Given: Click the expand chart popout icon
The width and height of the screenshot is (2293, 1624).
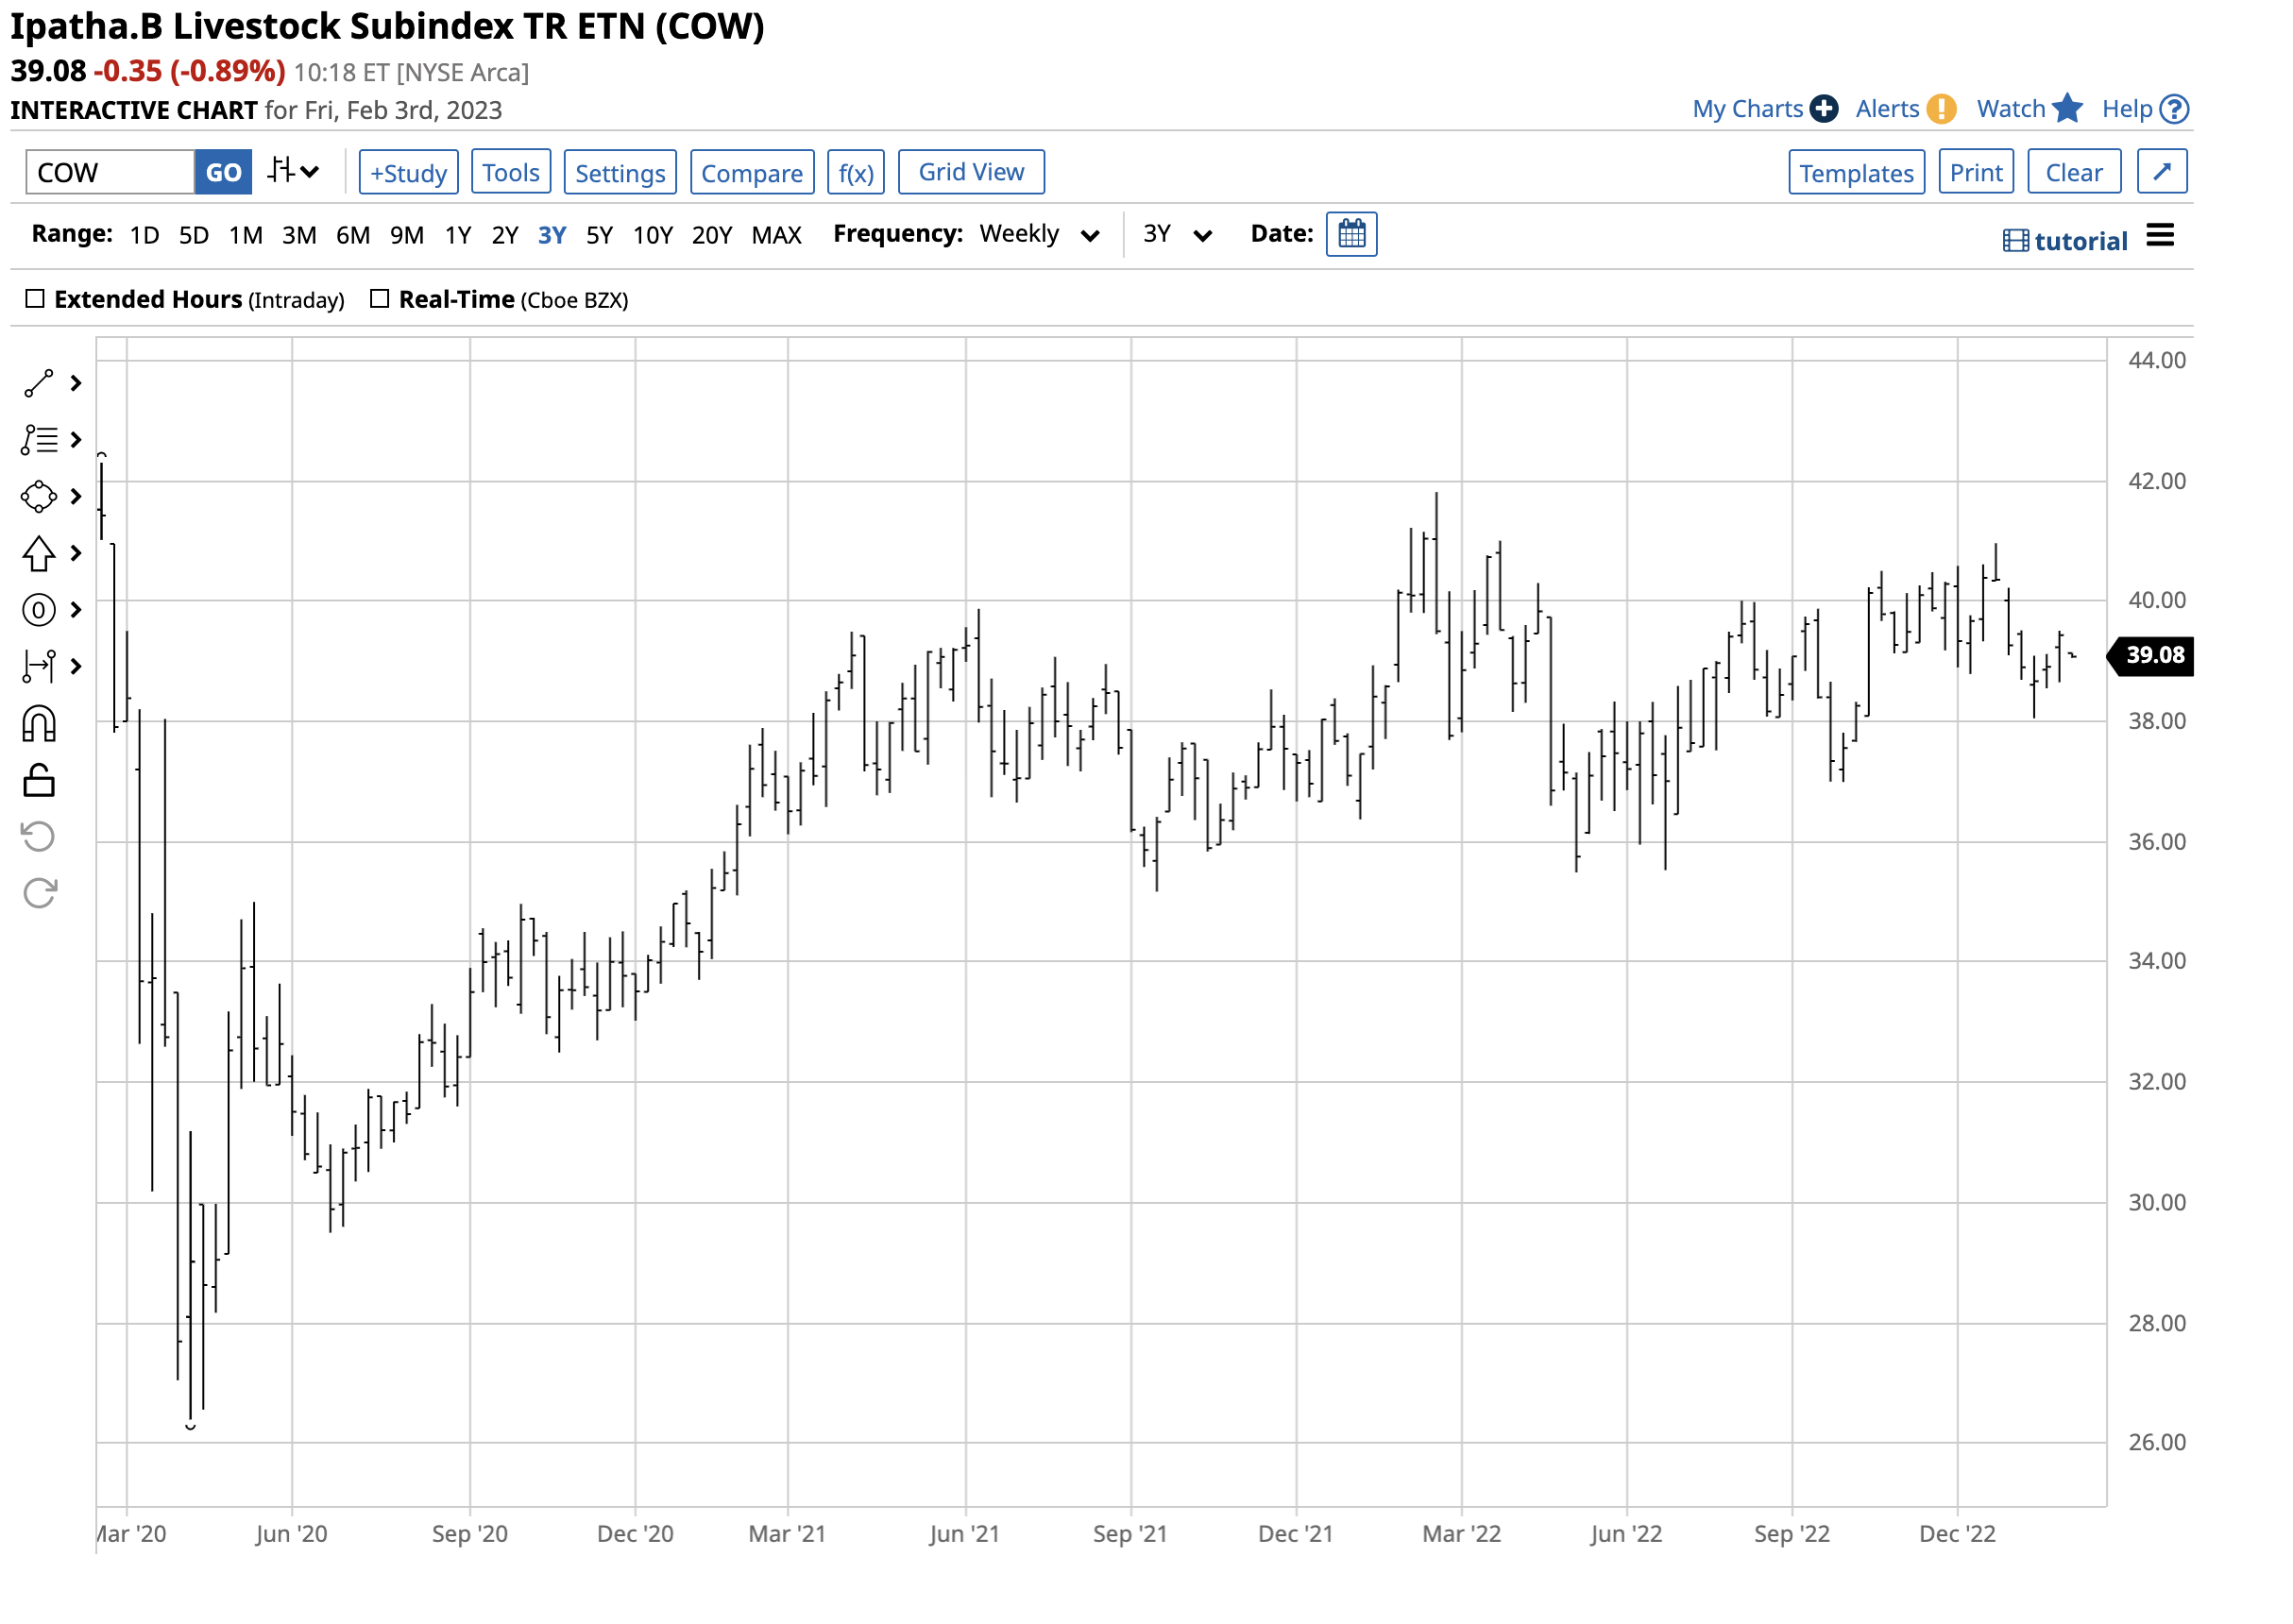Looking at the screenshot, I should click(x=2162, y=172).
